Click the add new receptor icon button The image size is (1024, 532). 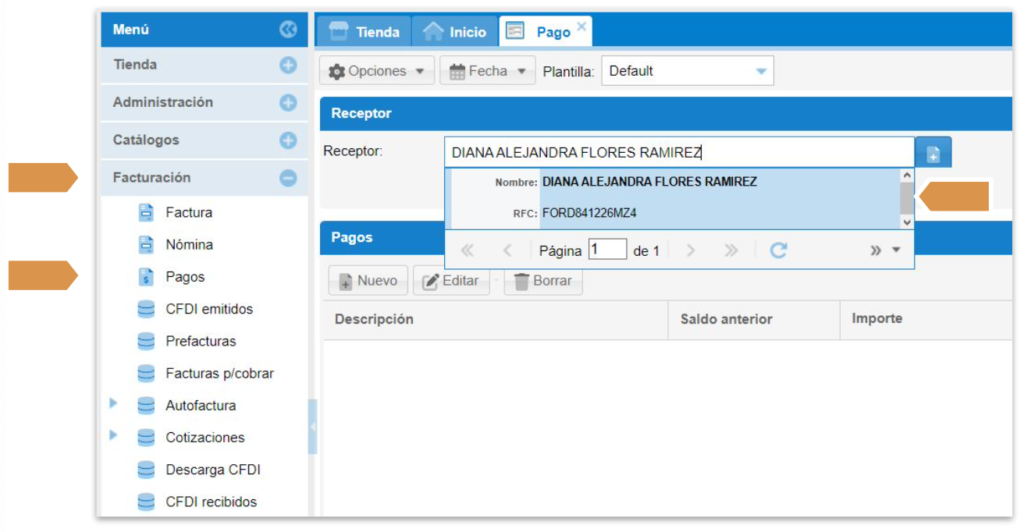933,153
